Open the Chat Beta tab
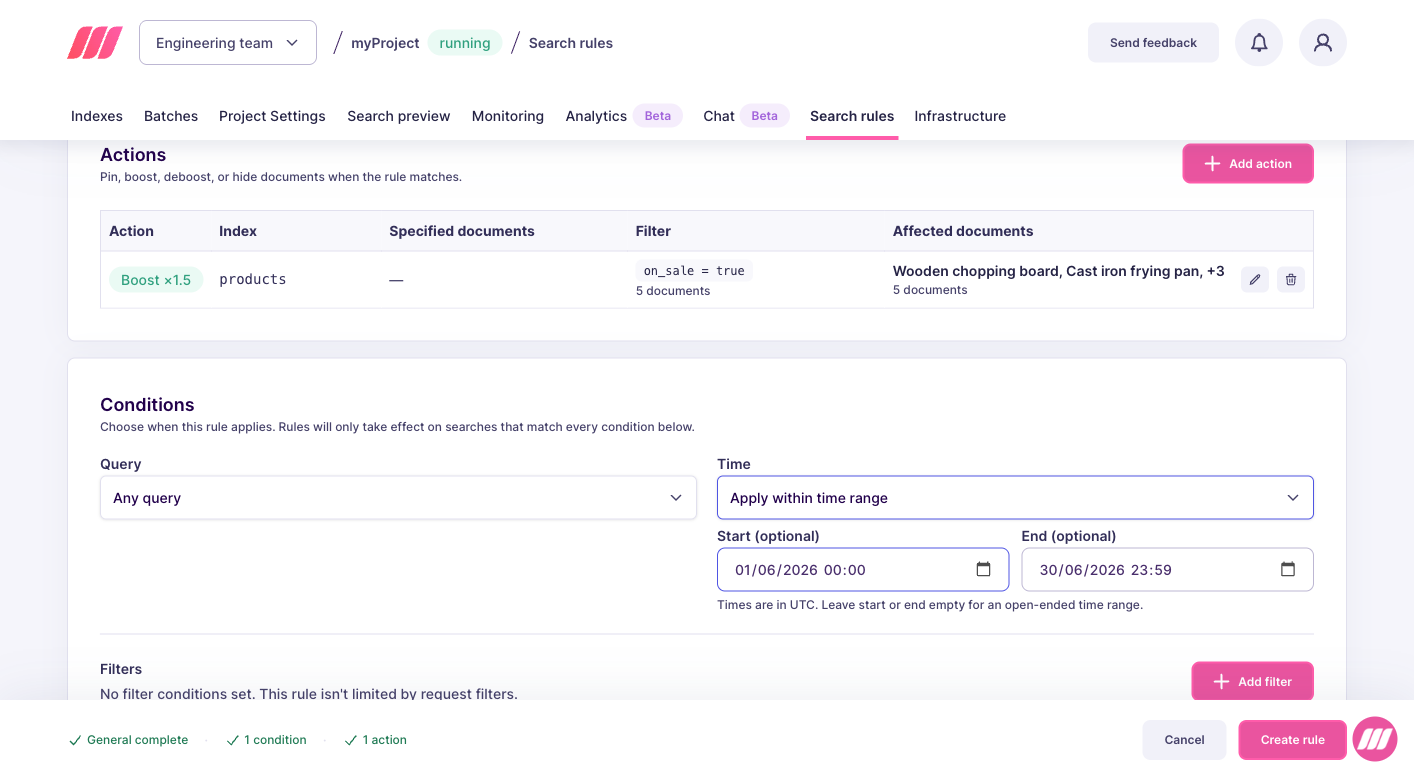This screenshot has width=1414, height=780. click(x=746, y=116)
